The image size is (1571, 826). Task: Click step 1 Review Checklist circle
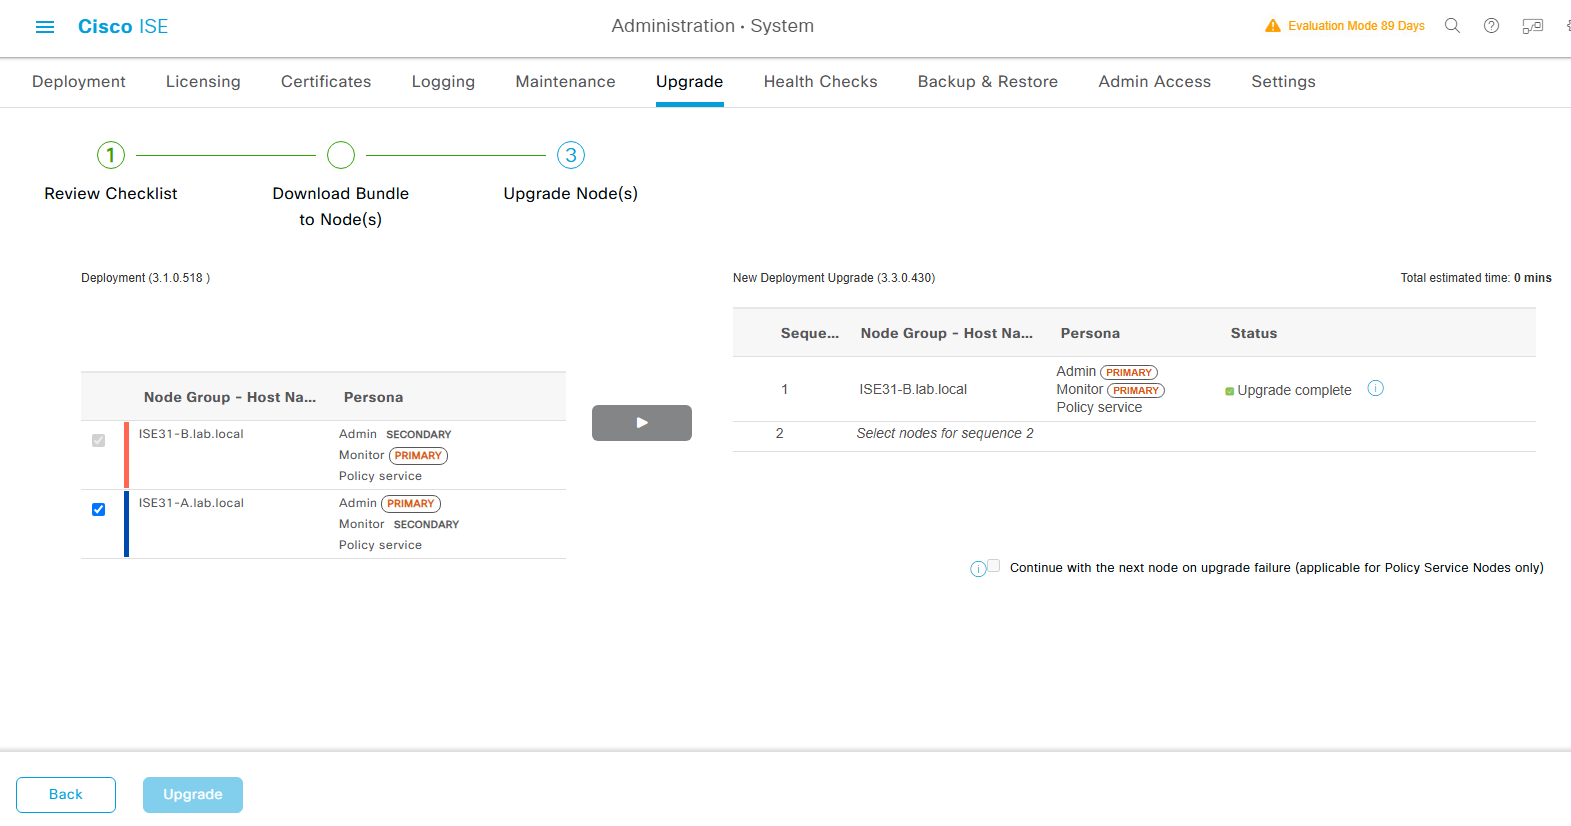(111, 155)
